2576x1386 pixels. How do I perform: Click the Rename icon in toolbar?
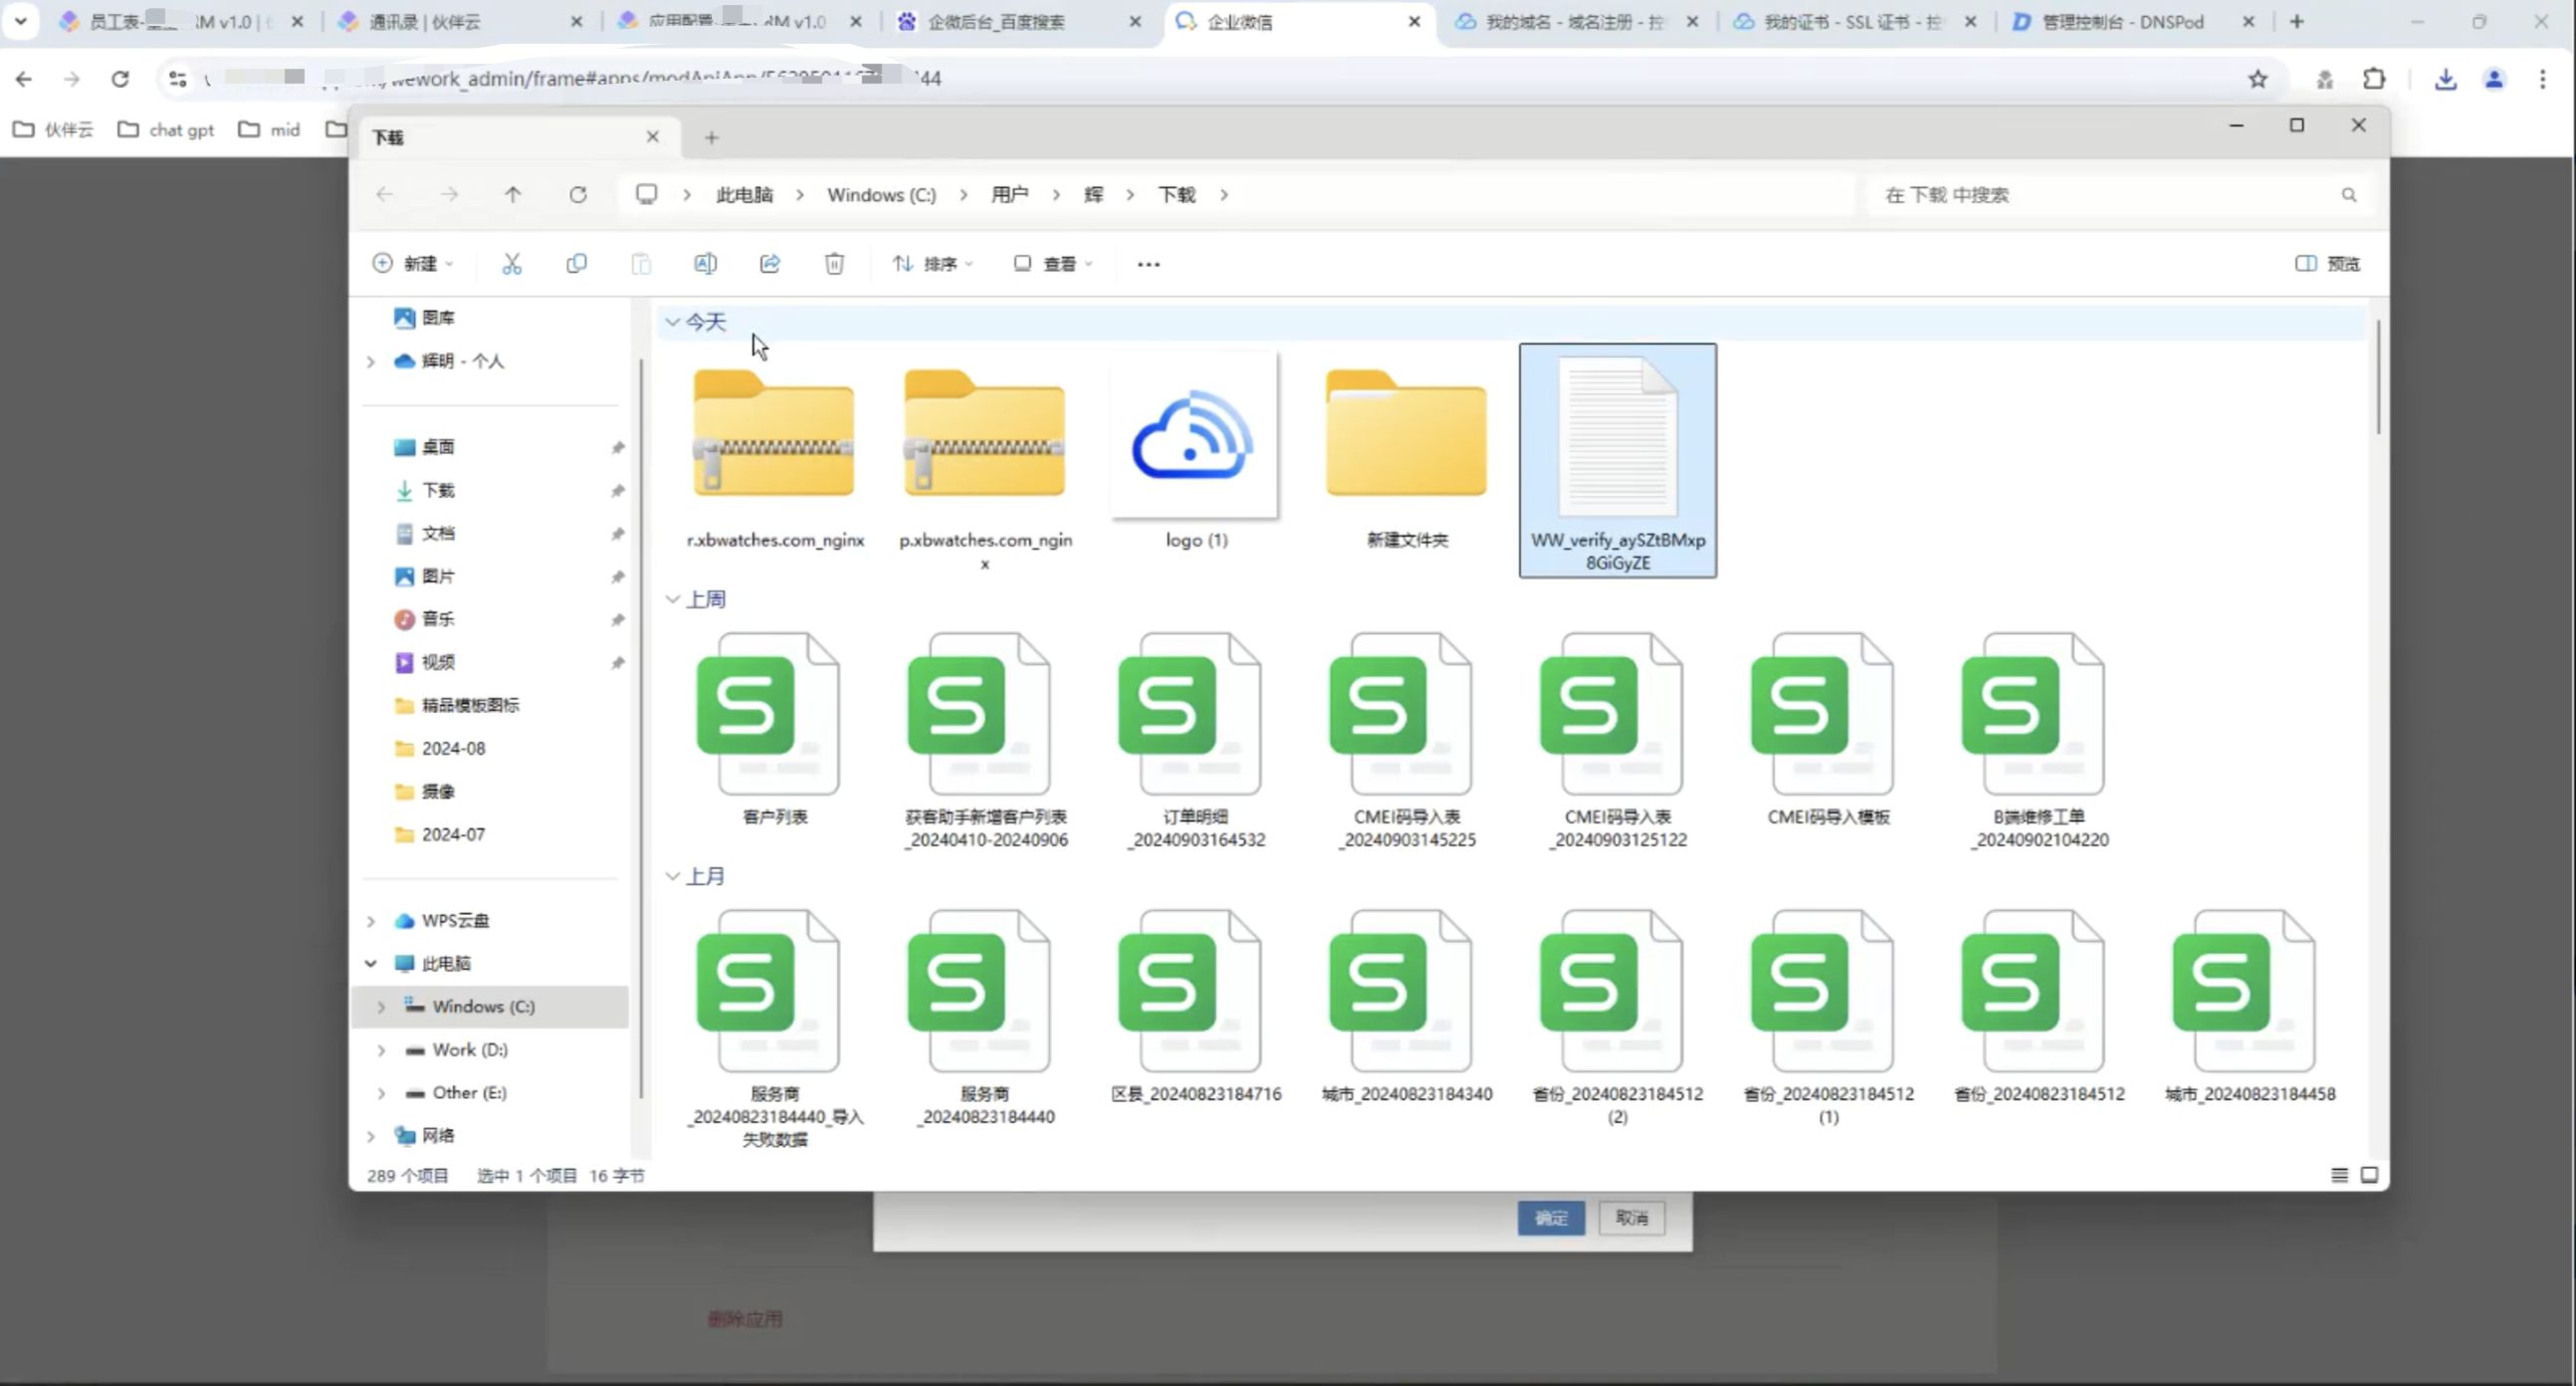click(705, 264)
